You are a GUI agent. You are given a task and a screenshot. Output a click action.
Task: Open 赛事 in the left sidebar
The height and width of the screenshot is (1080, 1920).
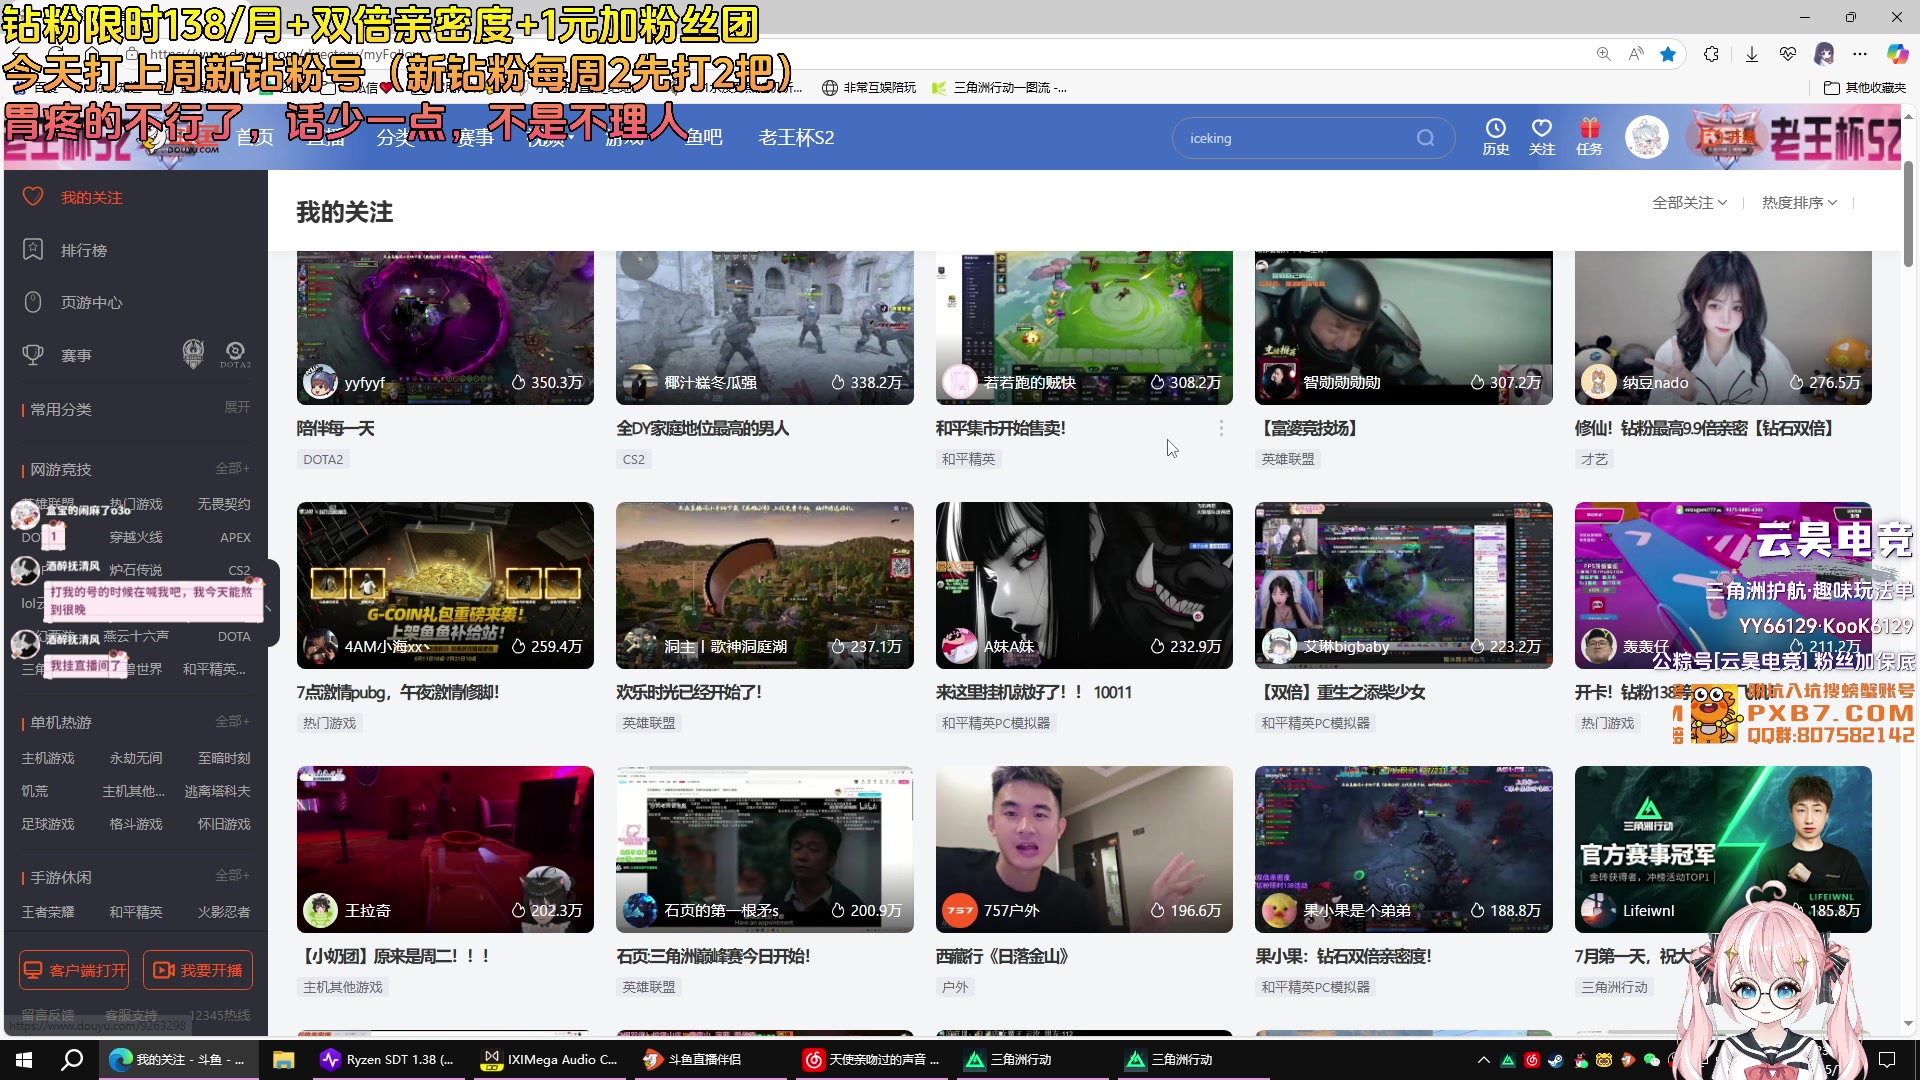(76, 355)
